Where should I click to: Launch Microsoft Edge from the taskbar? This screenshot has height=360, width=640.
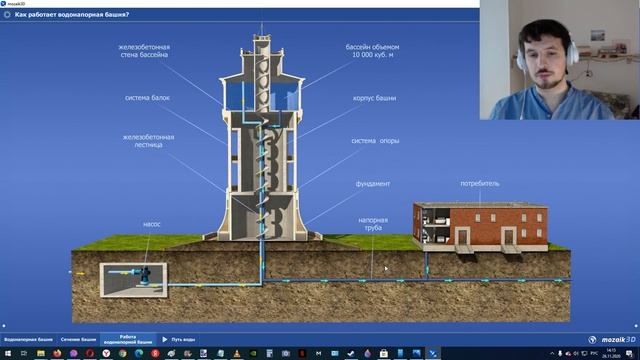tap(139, 353)
